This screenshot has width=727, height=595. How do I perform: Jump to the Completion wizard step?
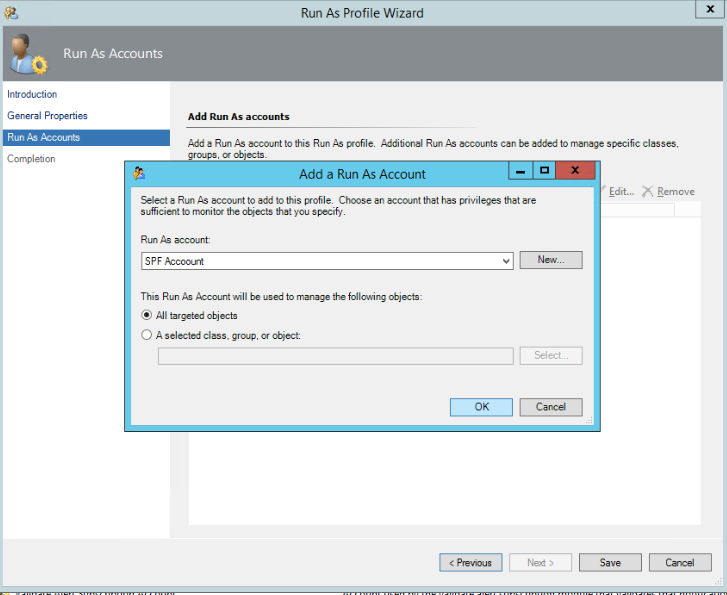[31, 159]
